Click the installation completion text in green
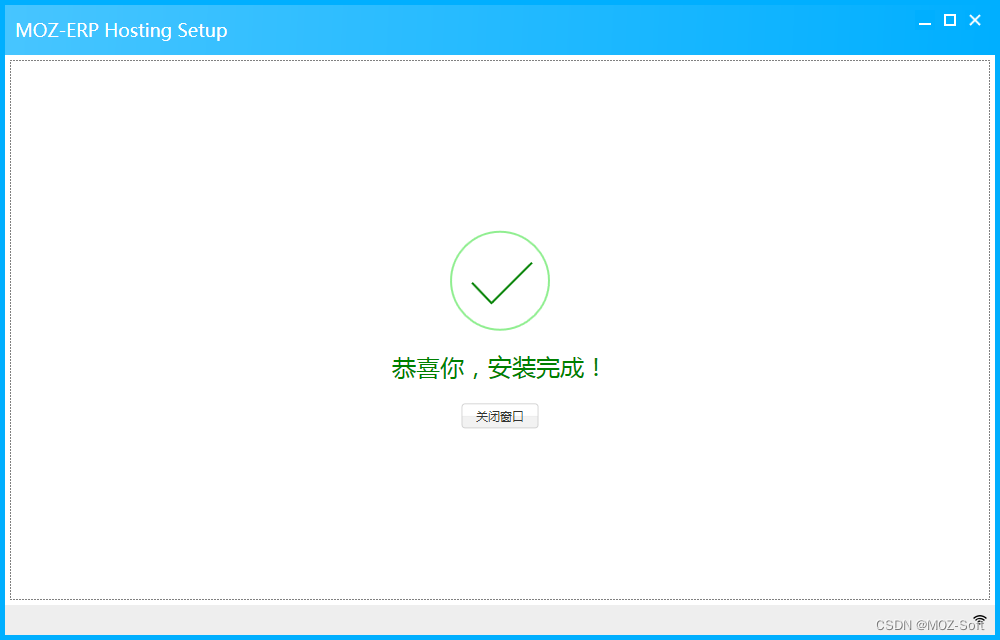The height and width of the screenshot is (640, 1000). tap(500, 367)
